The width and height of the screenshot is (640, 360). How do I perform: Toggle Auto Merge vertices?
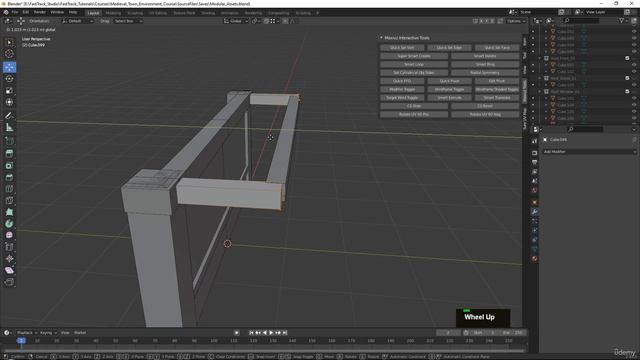pos(500,21)
